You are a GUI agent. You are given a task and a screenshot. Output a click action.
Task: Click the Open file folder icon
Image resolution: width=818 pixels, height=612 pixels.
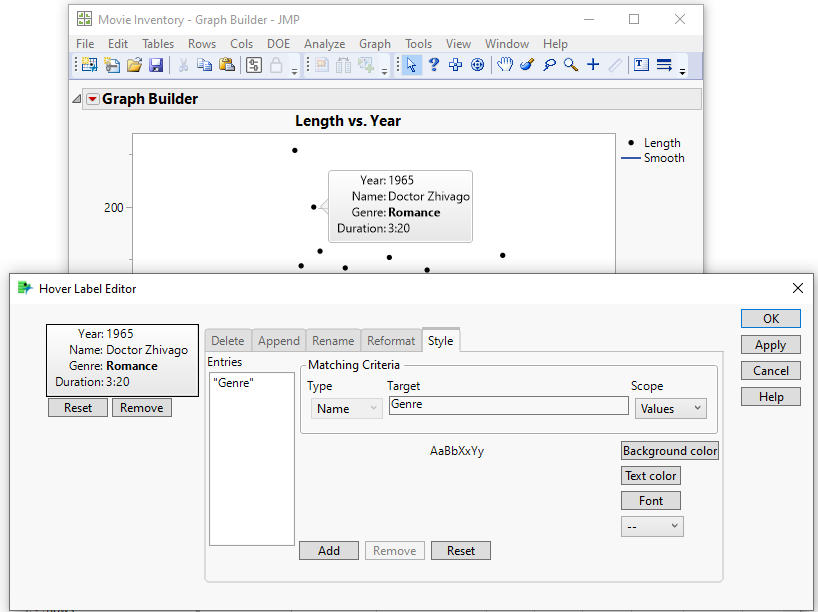click(x=134, y=65)
